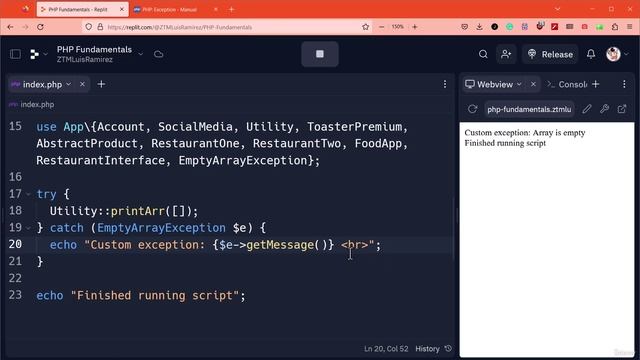The width and height of the screenshot is (640, 360).
Task: Open the editor pane three-dot menu
Action: point(445,84)
